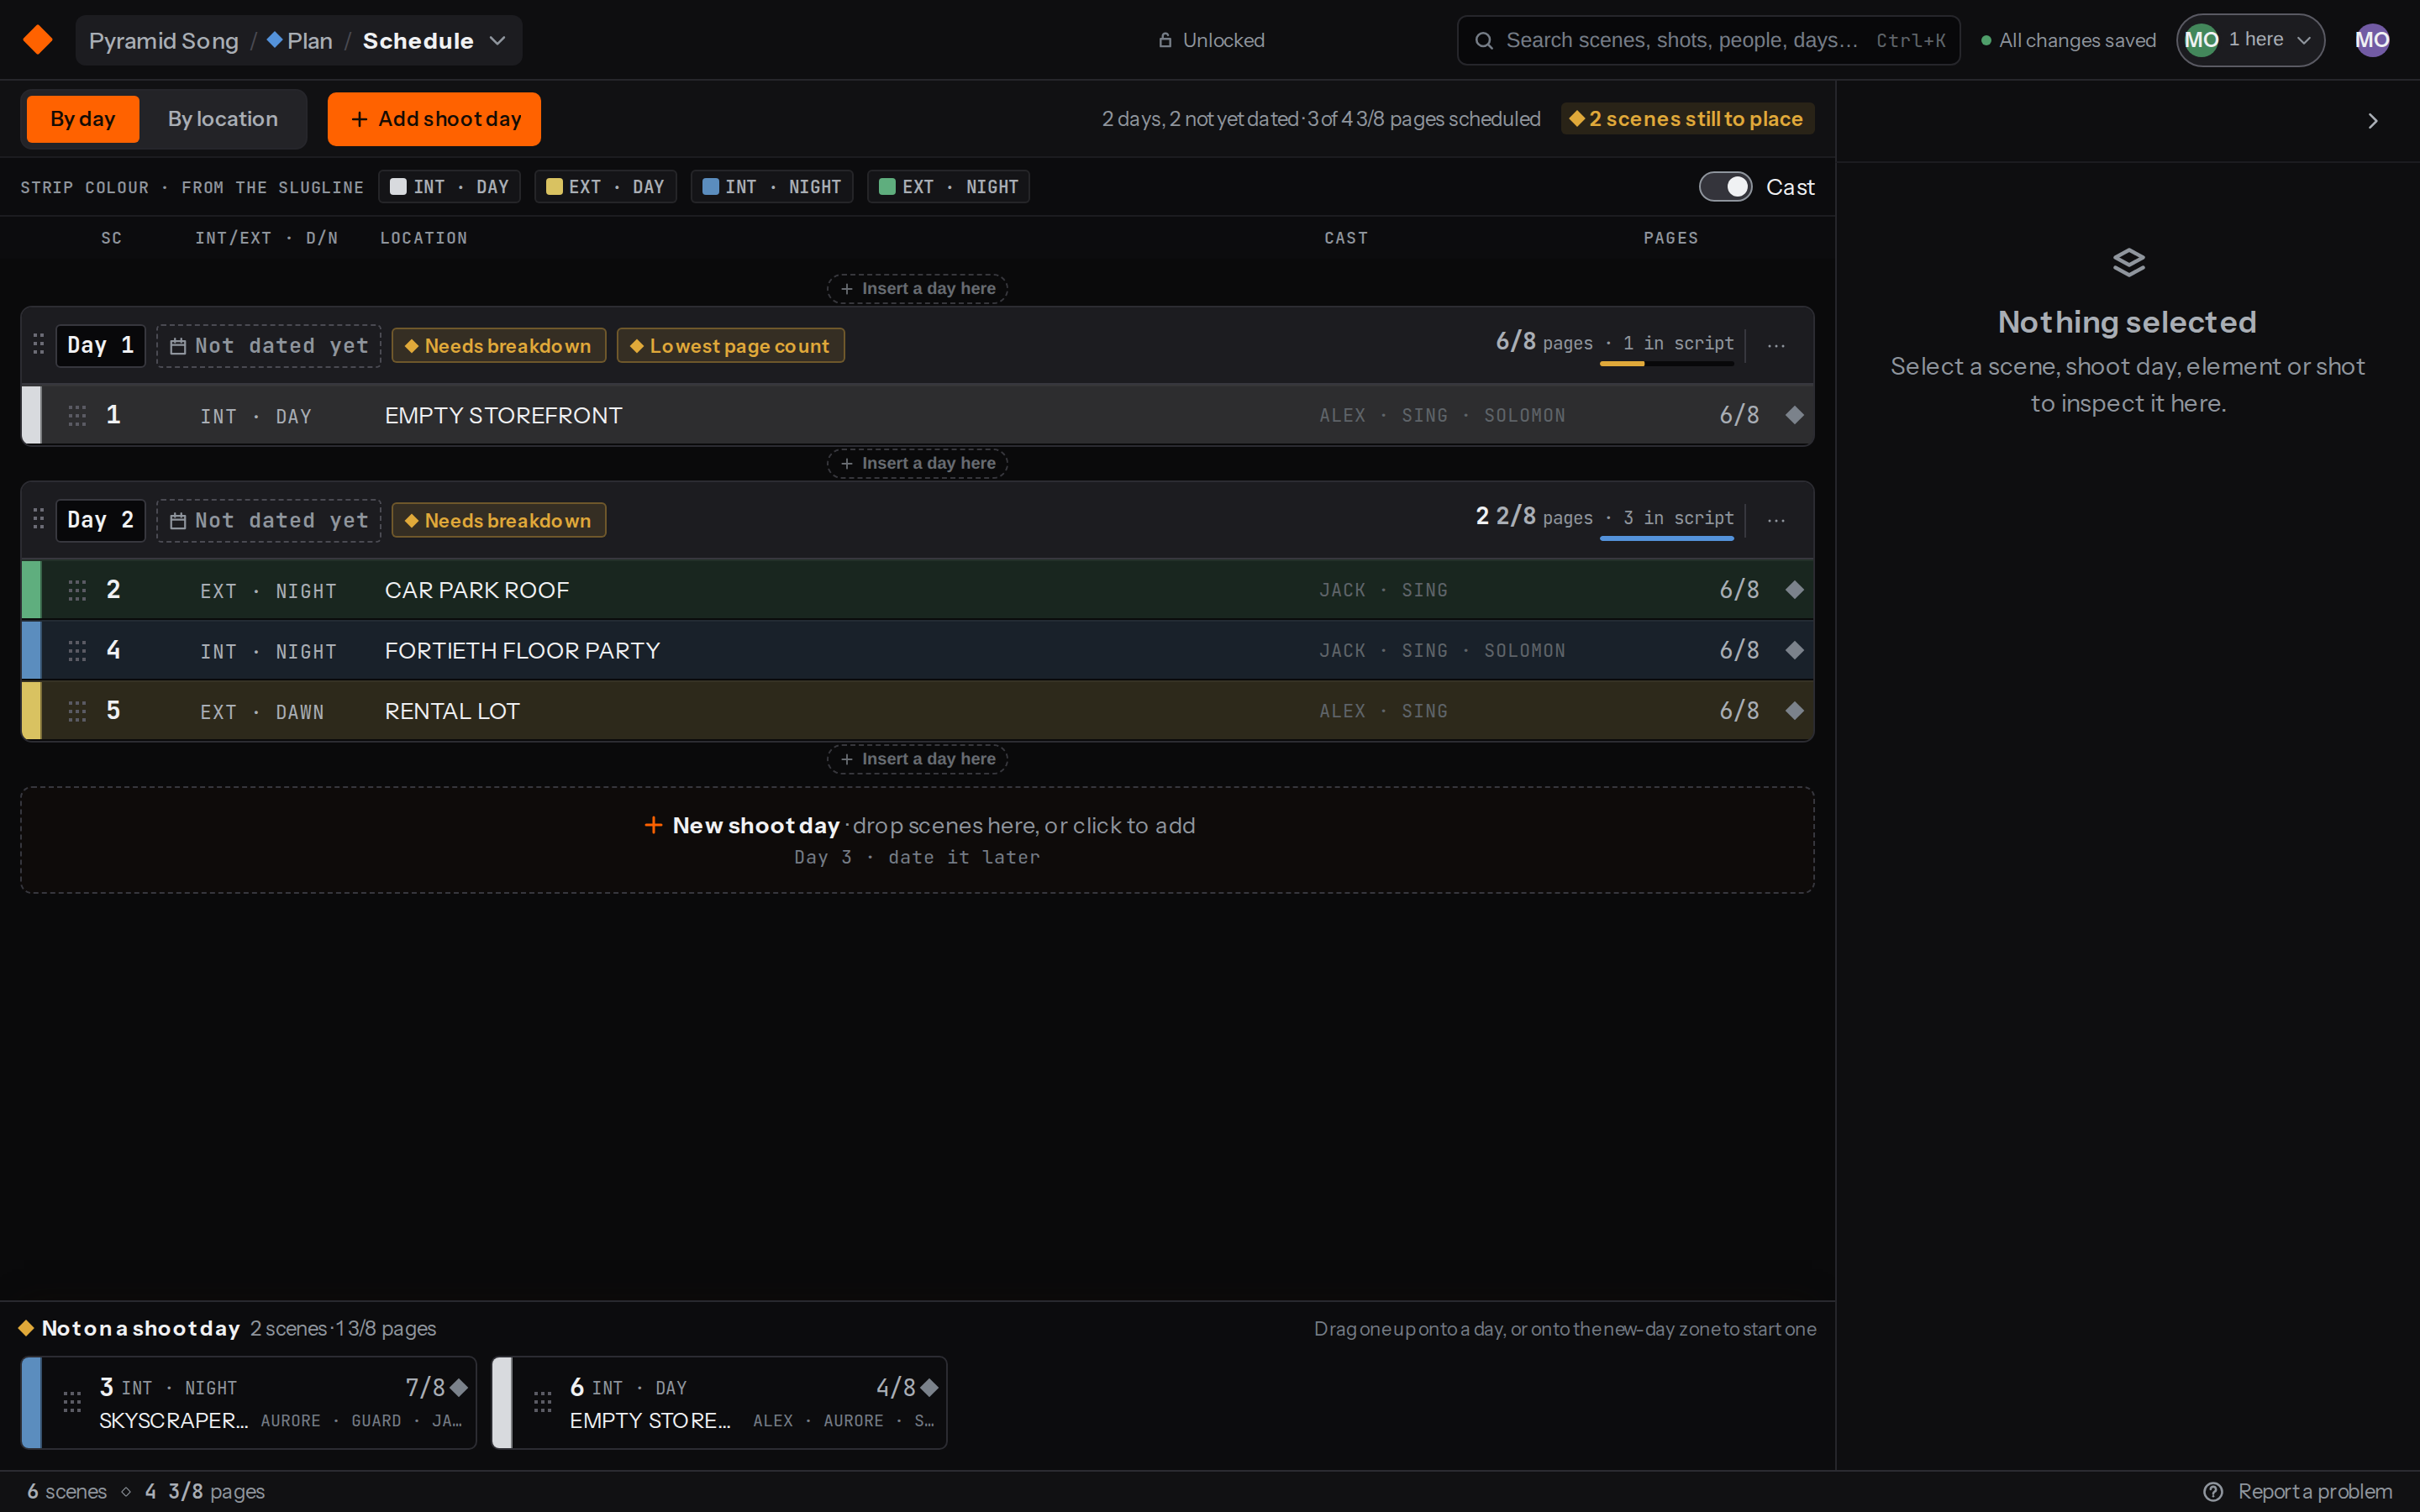
Task: Switch to the By location view
Action: point(222,119)
